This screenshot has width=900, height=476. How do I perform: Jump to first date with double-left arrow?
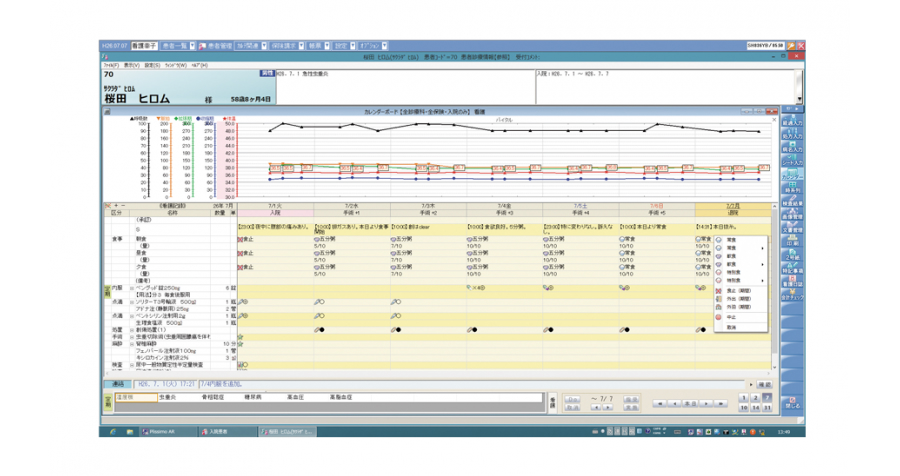(x=660, y=404)
